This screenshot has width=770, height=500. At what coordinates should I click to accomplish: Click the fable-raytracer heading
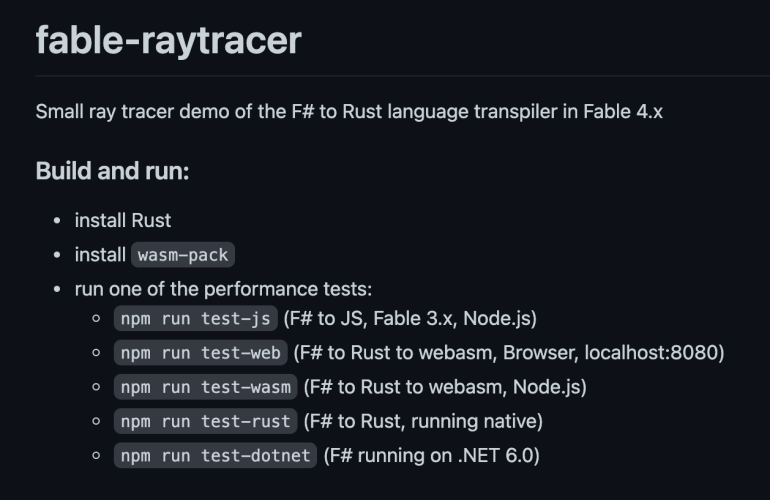point(168,40)
